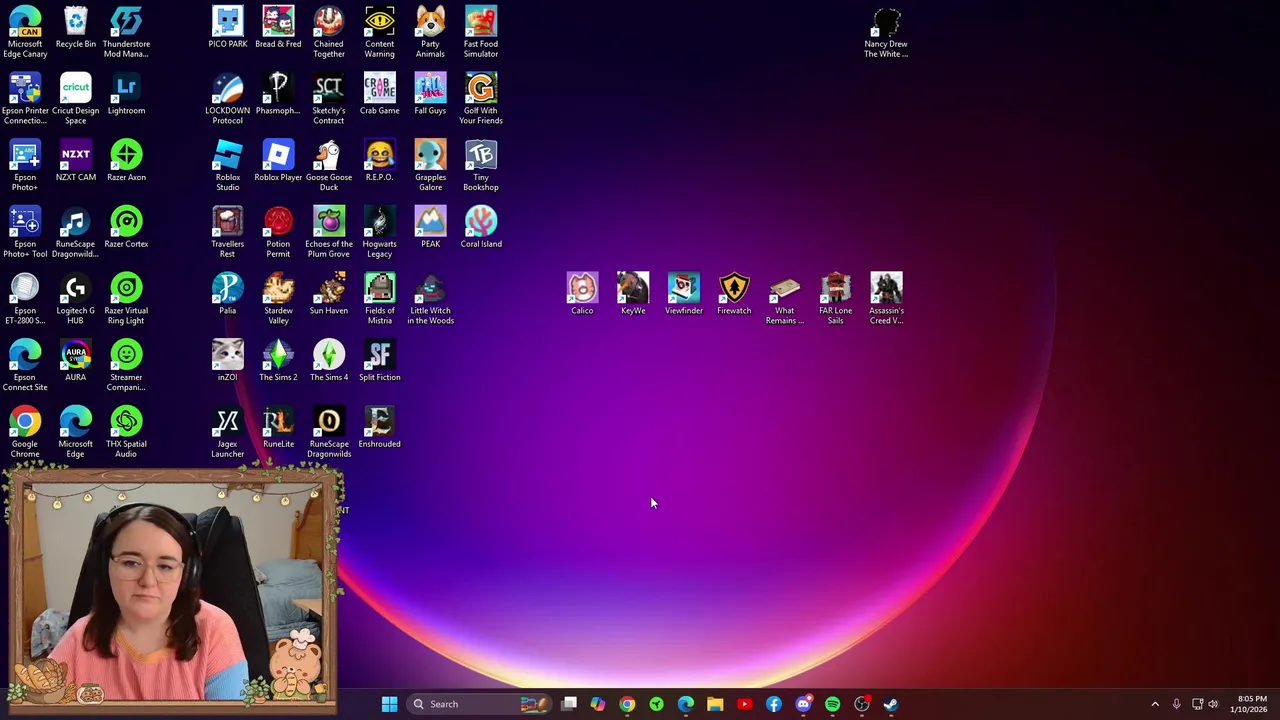Launch FAR Lone Sails icon
1280x720 pixels.
(x=836, y=299)
